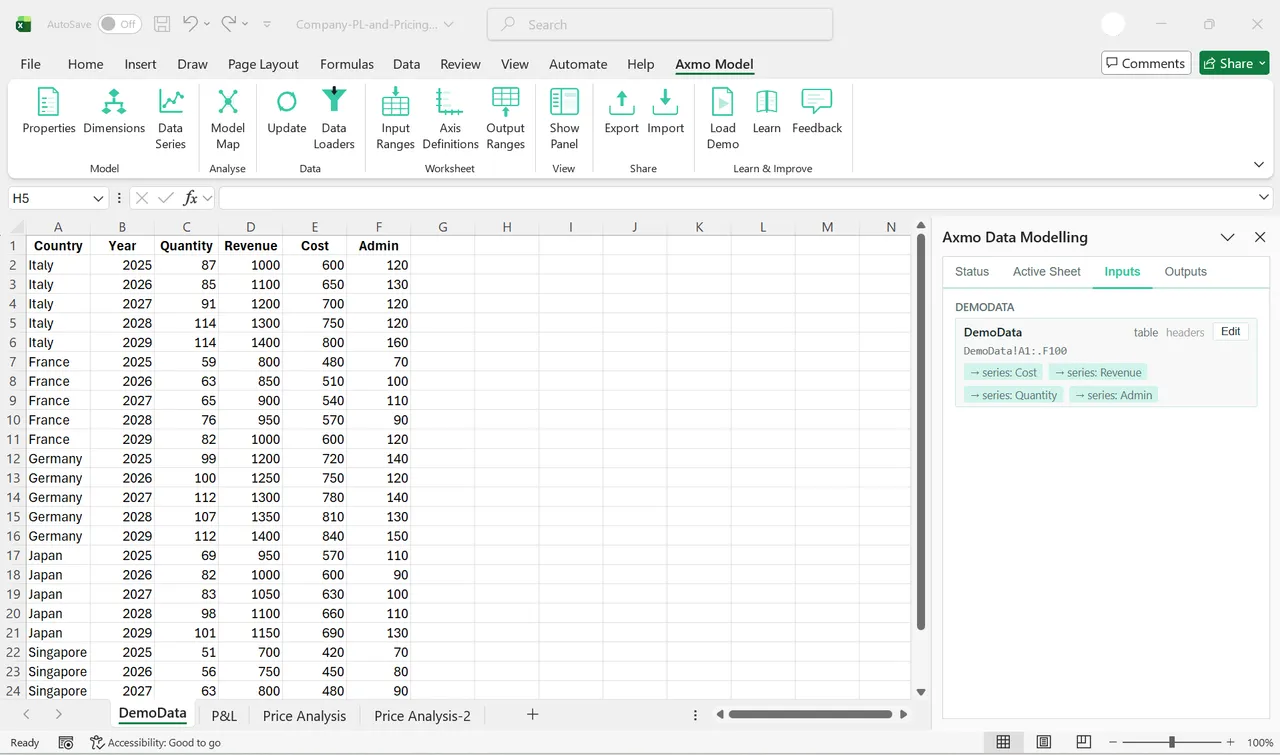The width and height of the screenshot is (1280, 755).
Task: Open the File menu
Action: (x=31, y=64)
